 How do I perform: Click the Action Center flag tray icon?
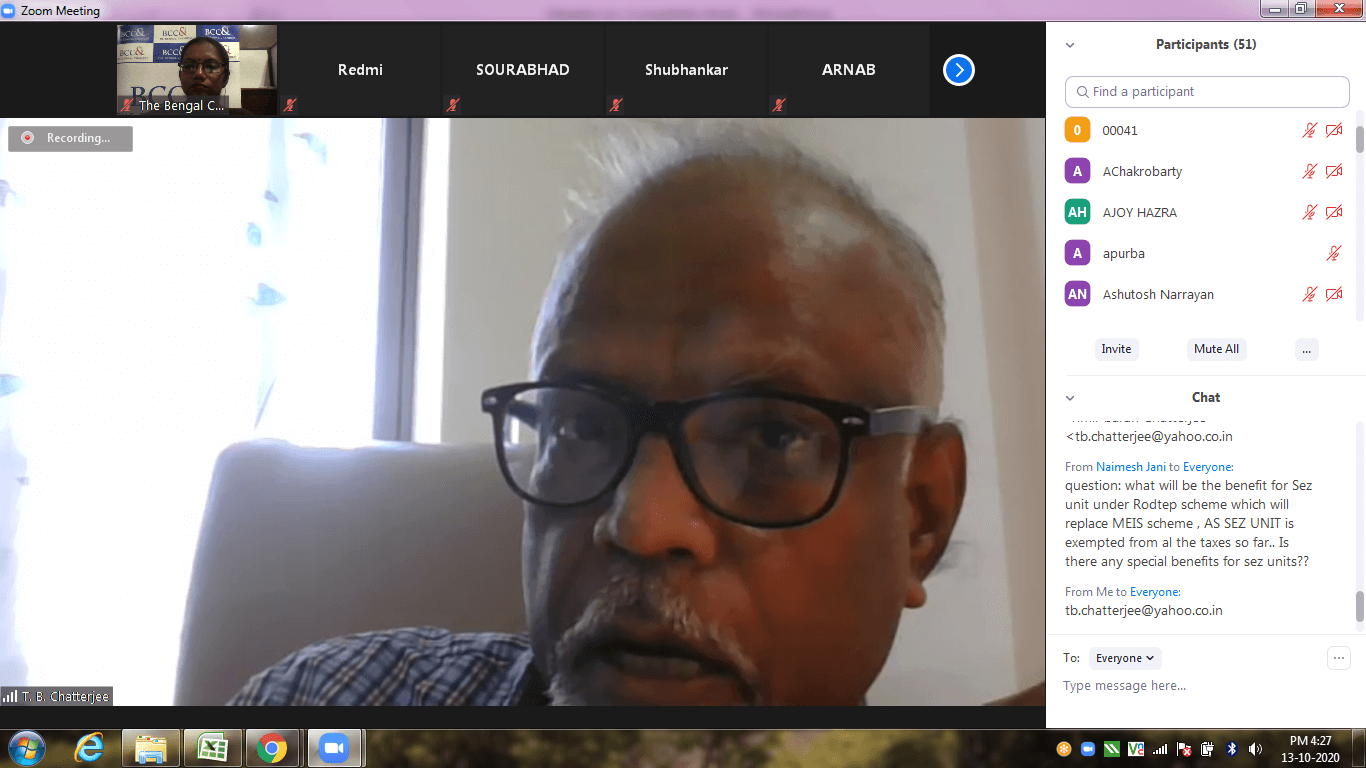[1184, 749]
